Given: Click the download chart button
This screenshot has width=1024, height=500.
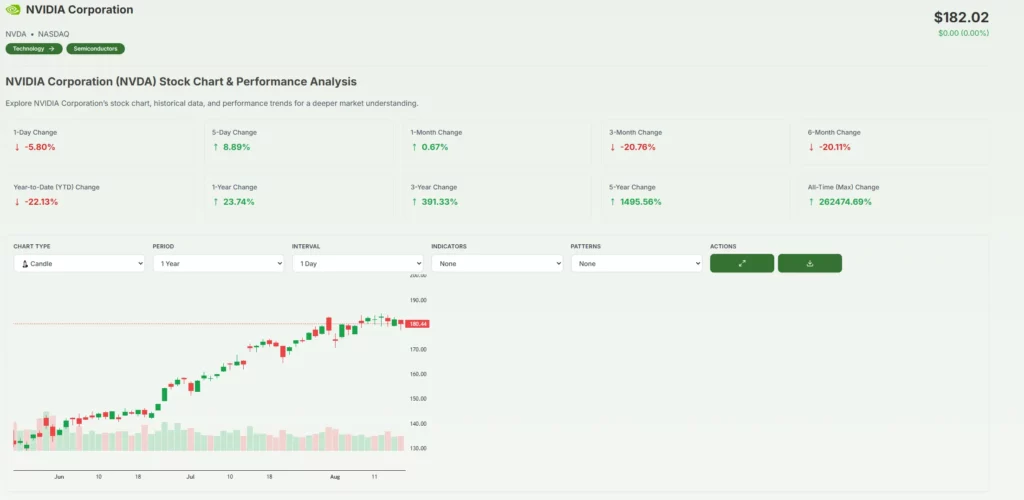Looking at the screenshot, I should pos(810,263).
